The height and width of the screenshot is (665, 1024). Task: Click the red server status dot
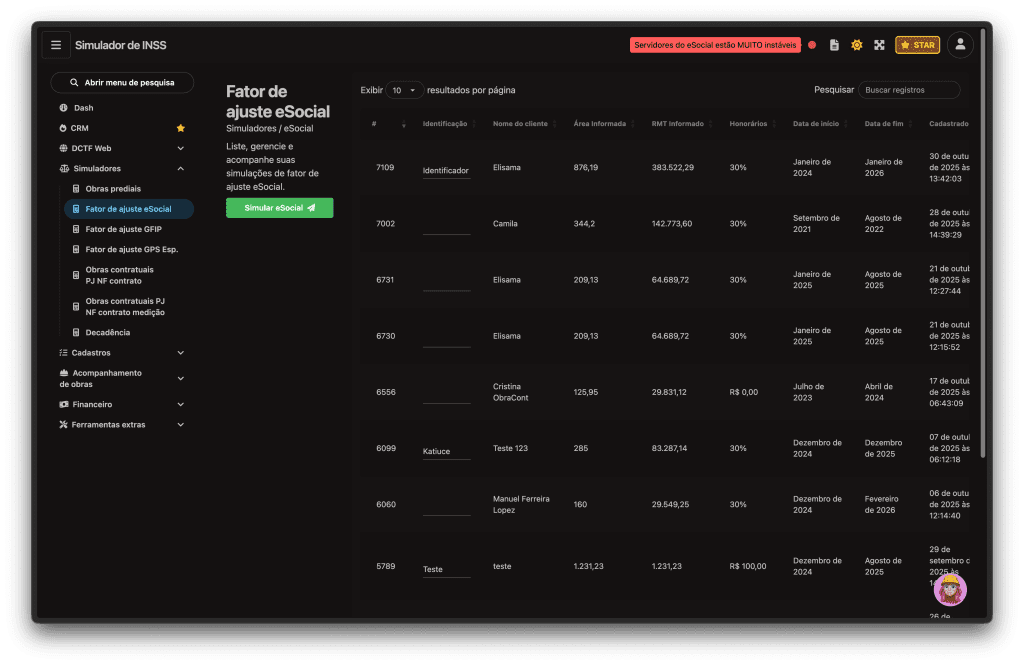click(x=812, y=45)
